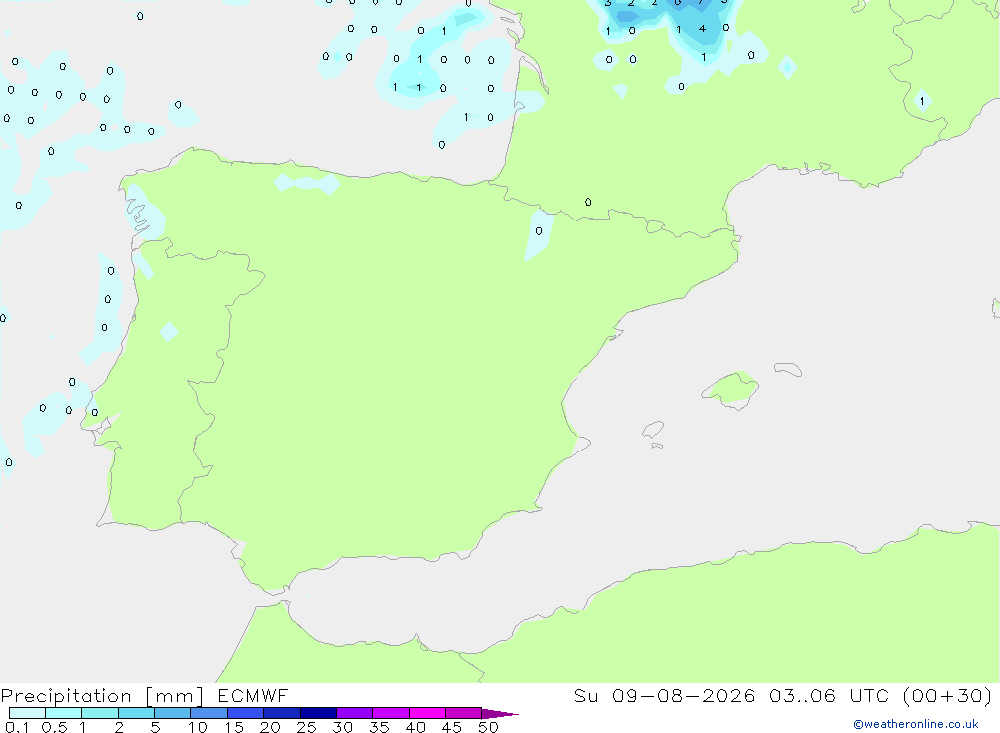Click the "Precipitation [mm]" title text

(x=102, y=696)
